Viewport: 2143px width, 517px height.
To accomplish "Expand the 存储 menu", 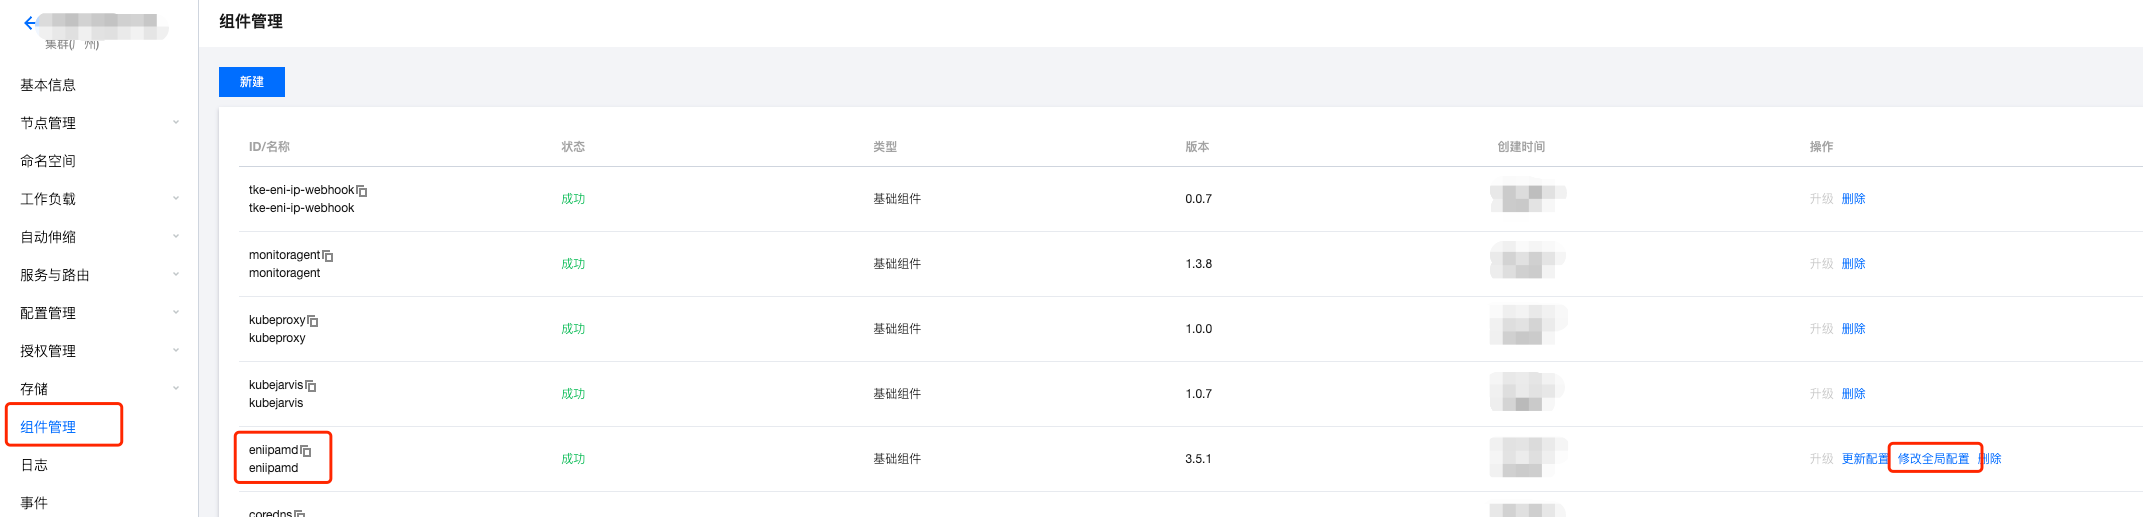I will (176, 389).
